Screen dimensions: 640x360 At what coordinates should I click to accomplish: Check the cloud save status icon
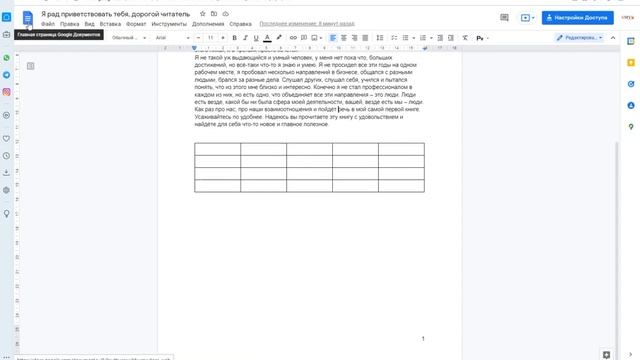pos(225,14)
